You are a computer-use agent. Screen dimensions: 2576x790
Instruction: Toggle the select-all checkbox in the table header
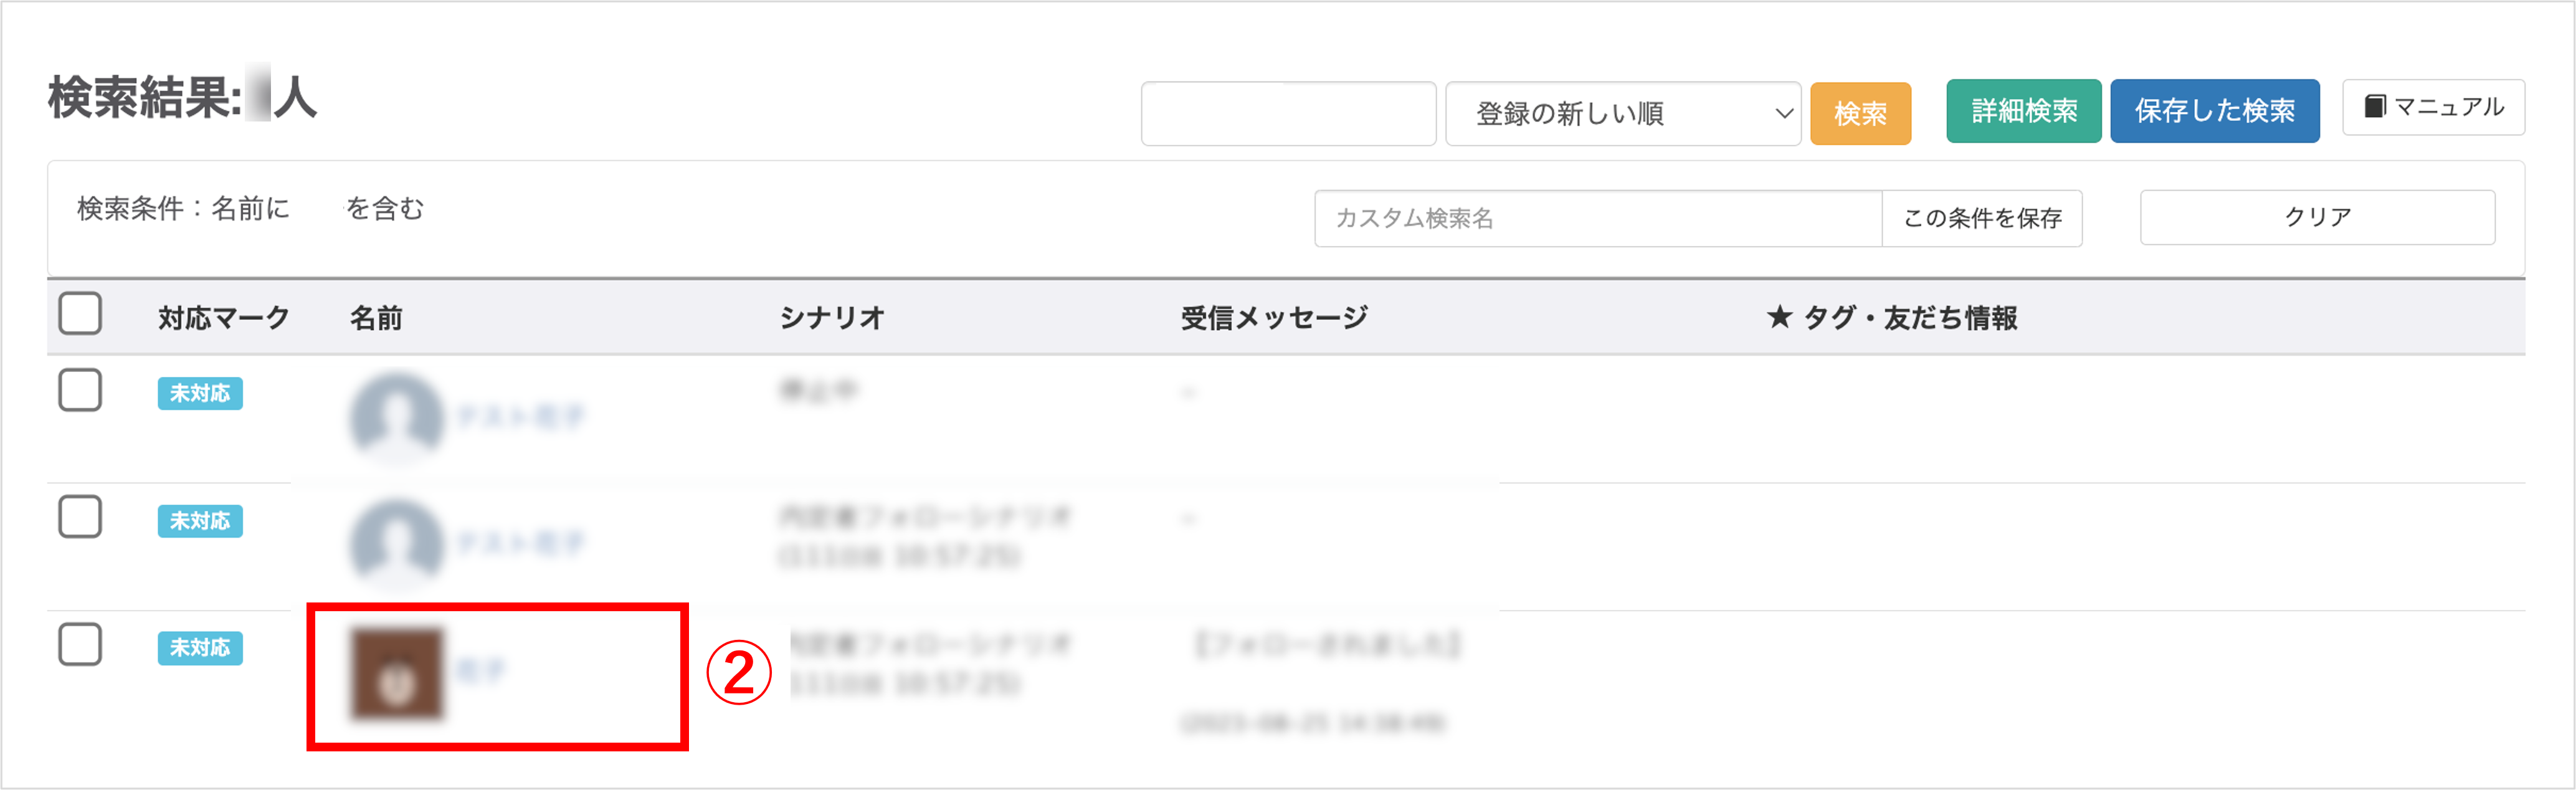point(80,313)
